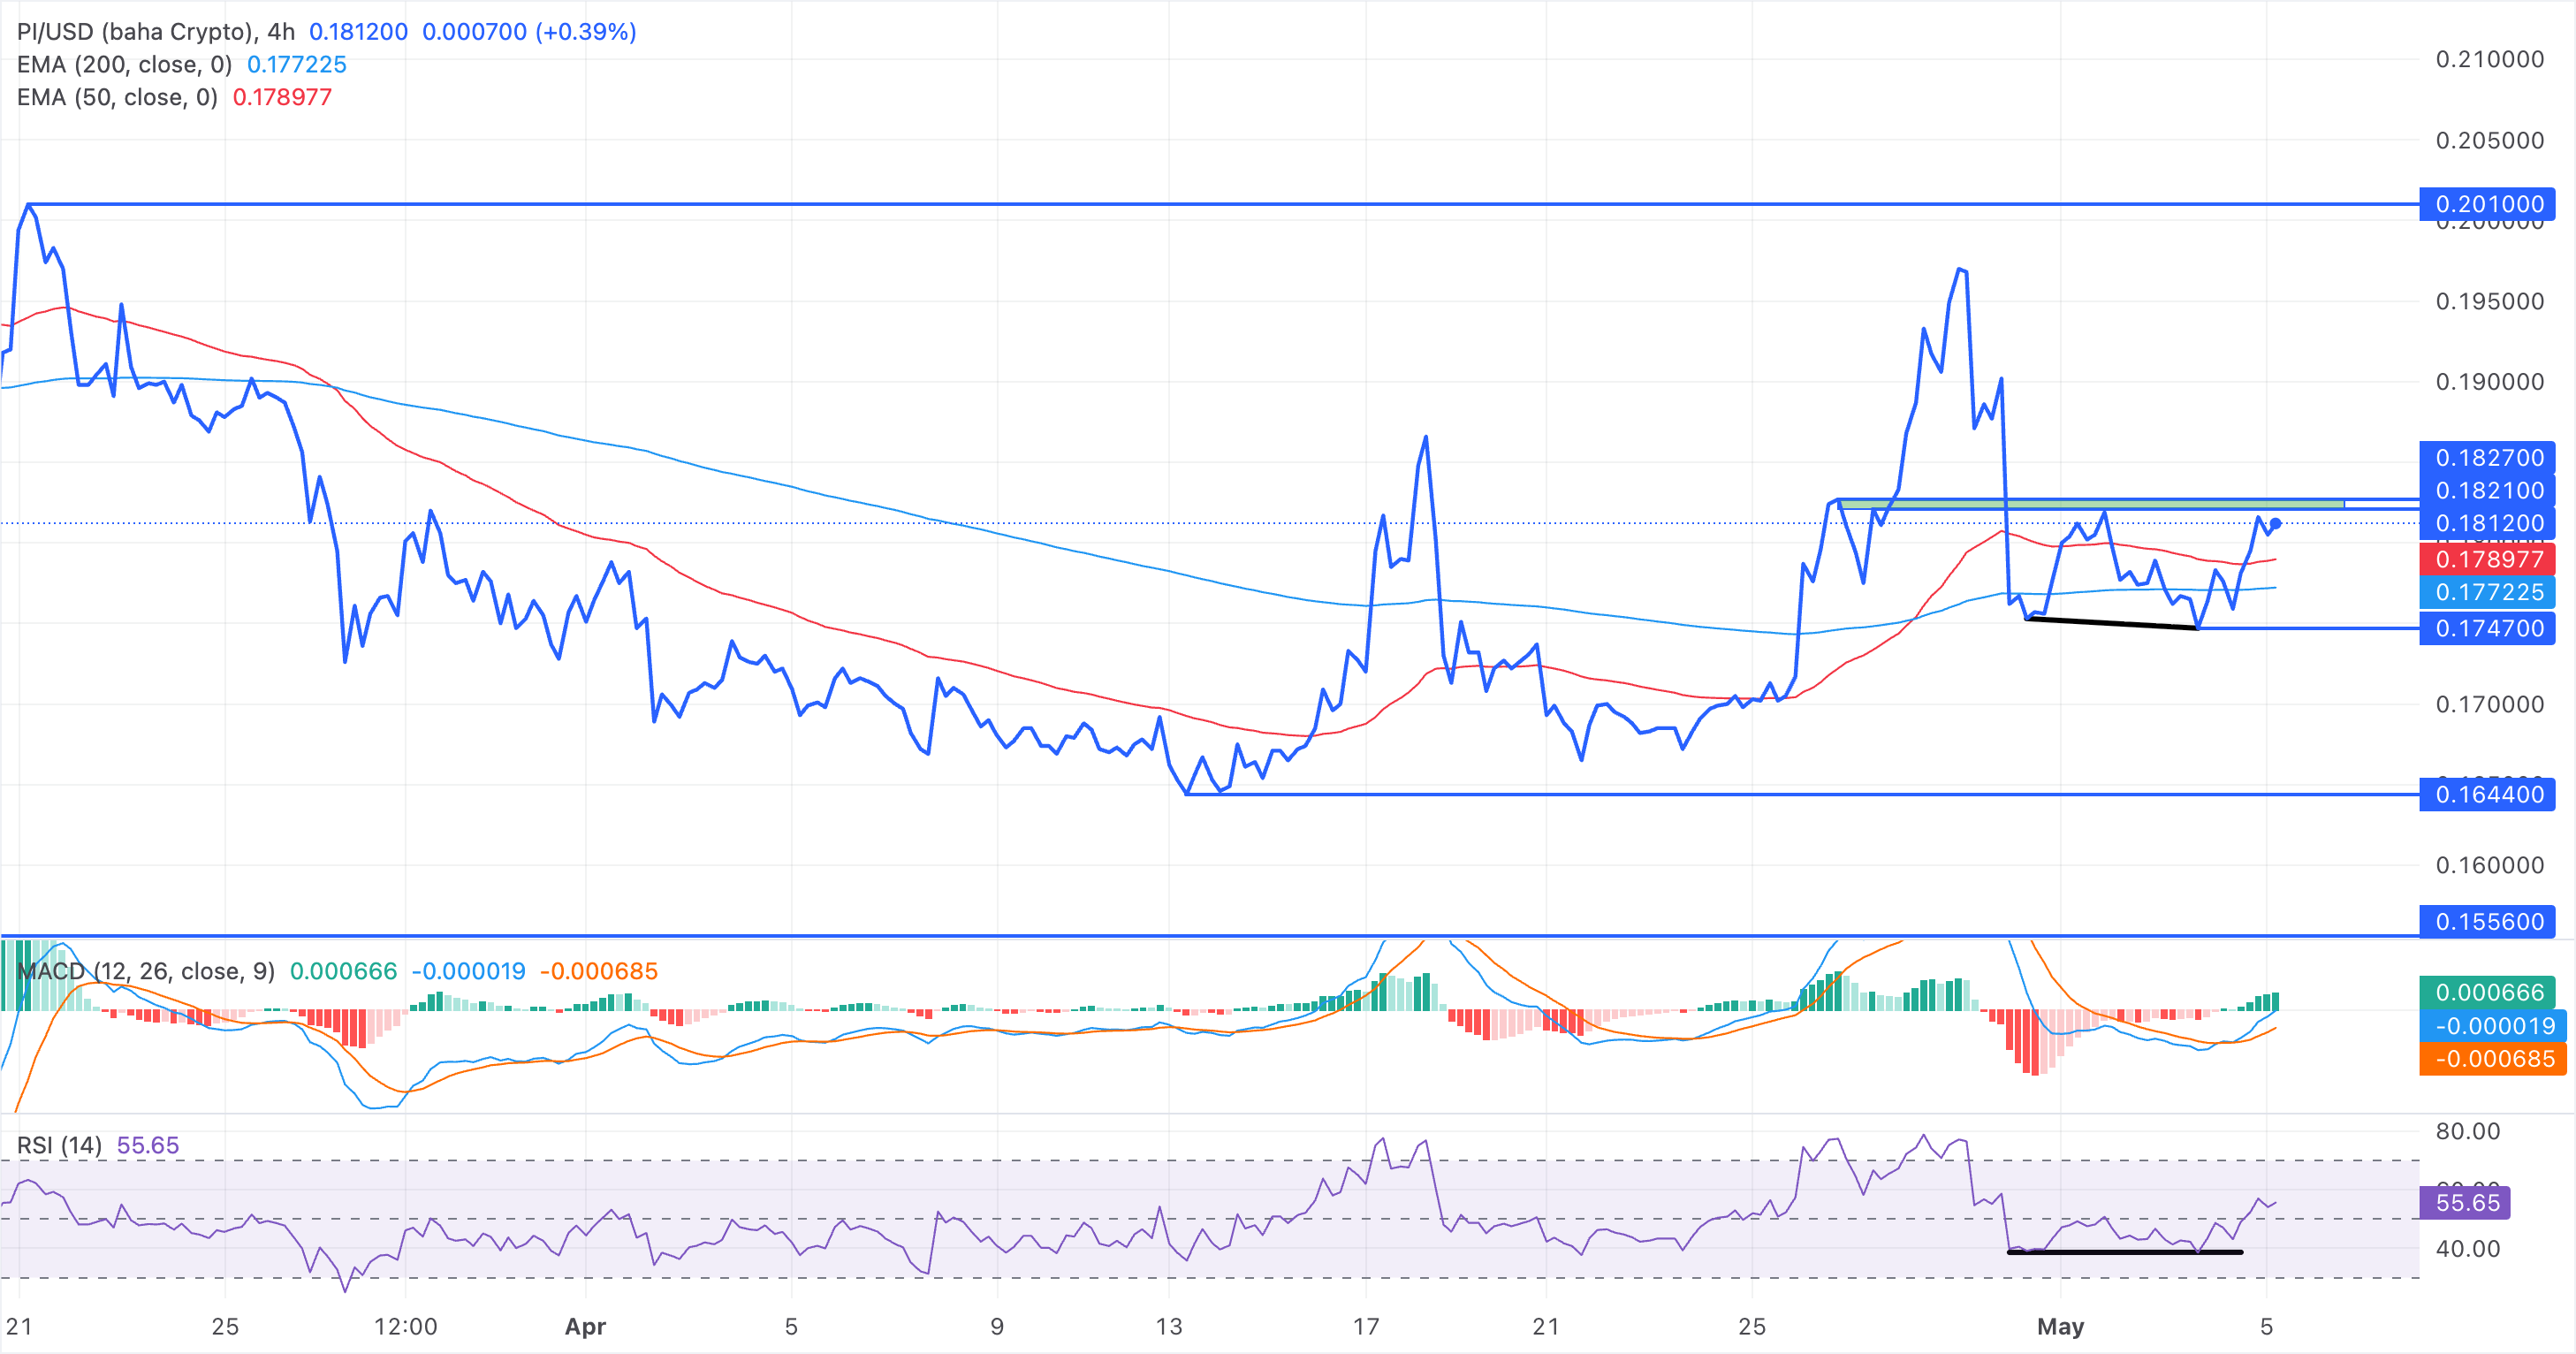Screen dimensions: 2576x1354
Task: Click the 0.155600 price label
Action: [x=2487, y=922]
